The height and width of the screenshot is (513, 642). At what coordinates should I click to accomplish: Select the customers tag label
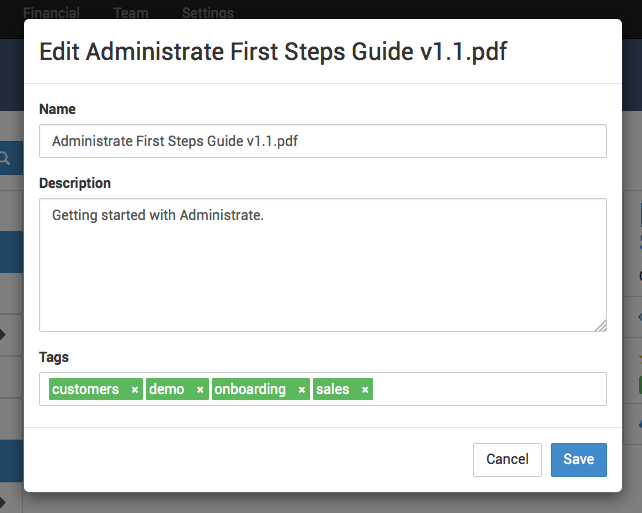pos(86,389)
